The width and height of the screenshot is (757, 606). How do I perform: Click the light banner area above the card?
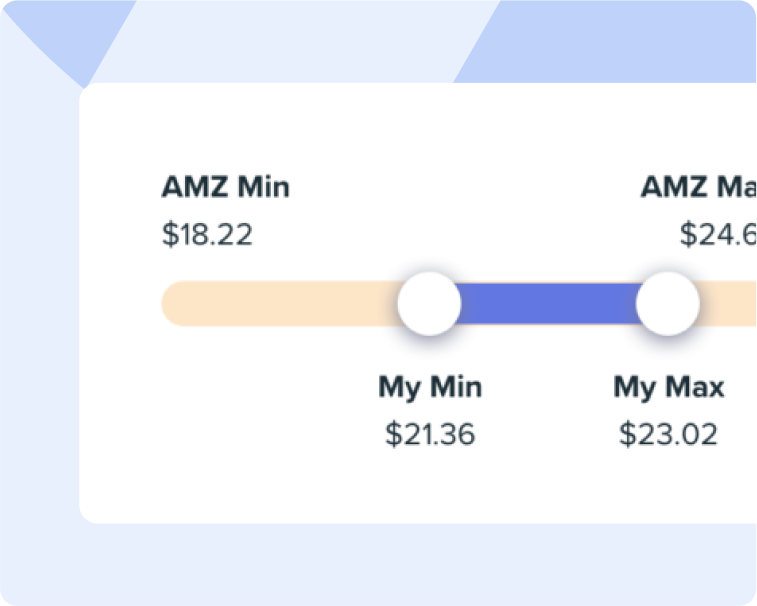coord(300,40)
